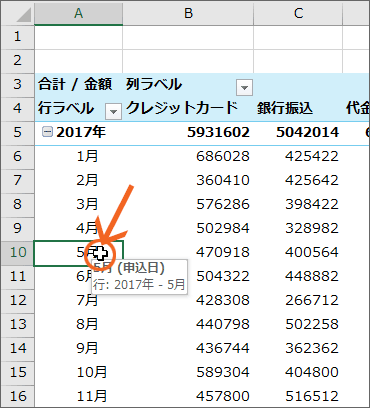Screen dimensions: 370x408
Task: Select row 3 header
Action: [x=17, y=84]
